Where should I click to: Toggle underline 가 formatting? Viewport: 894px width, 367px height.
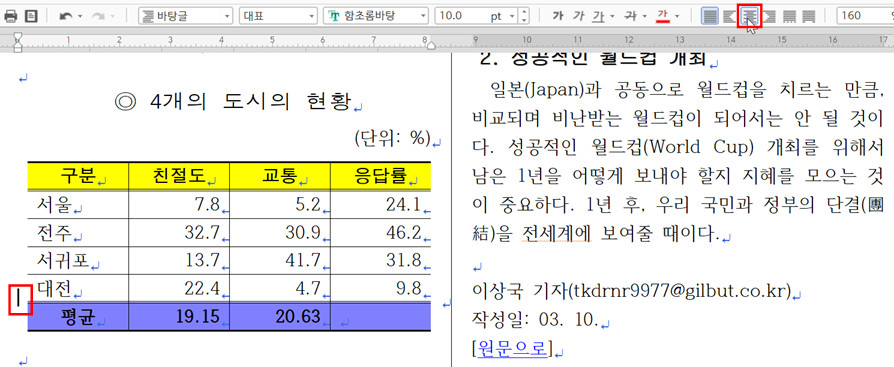click(x=598, y=16)
